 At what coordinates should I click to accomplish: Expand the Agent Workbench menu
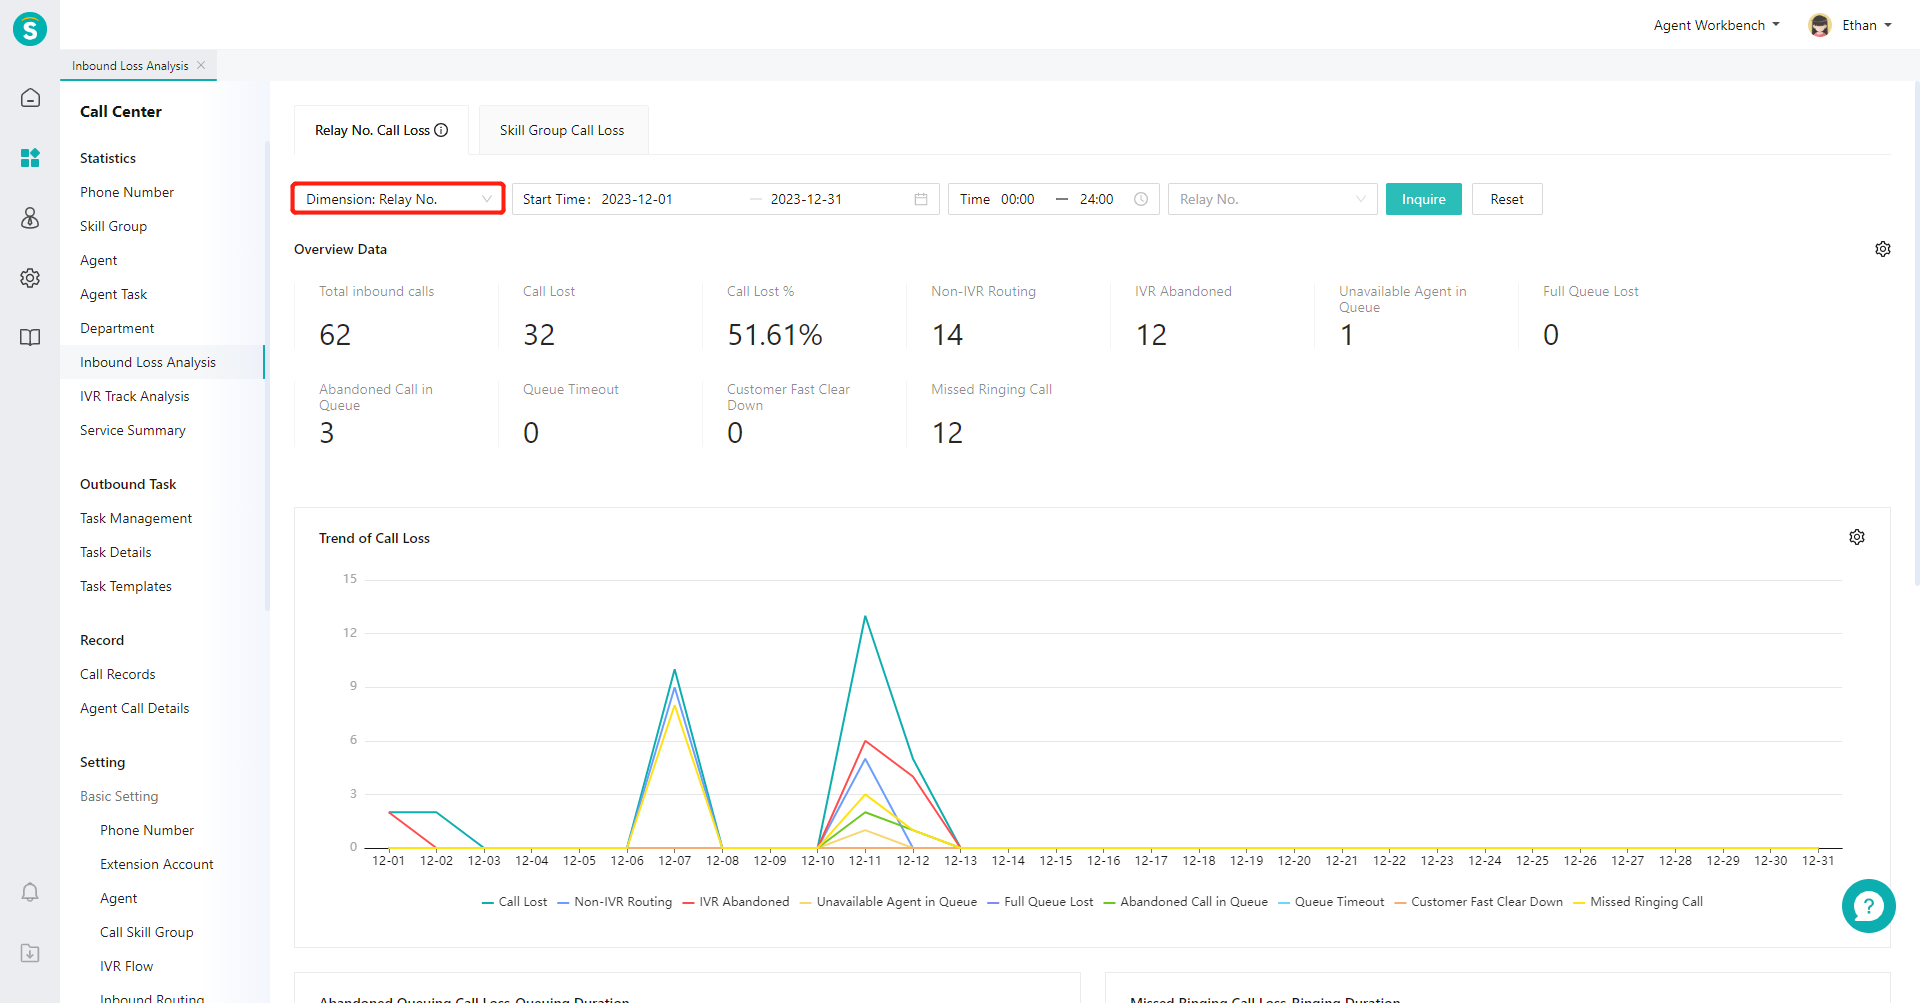[1716, 25]
